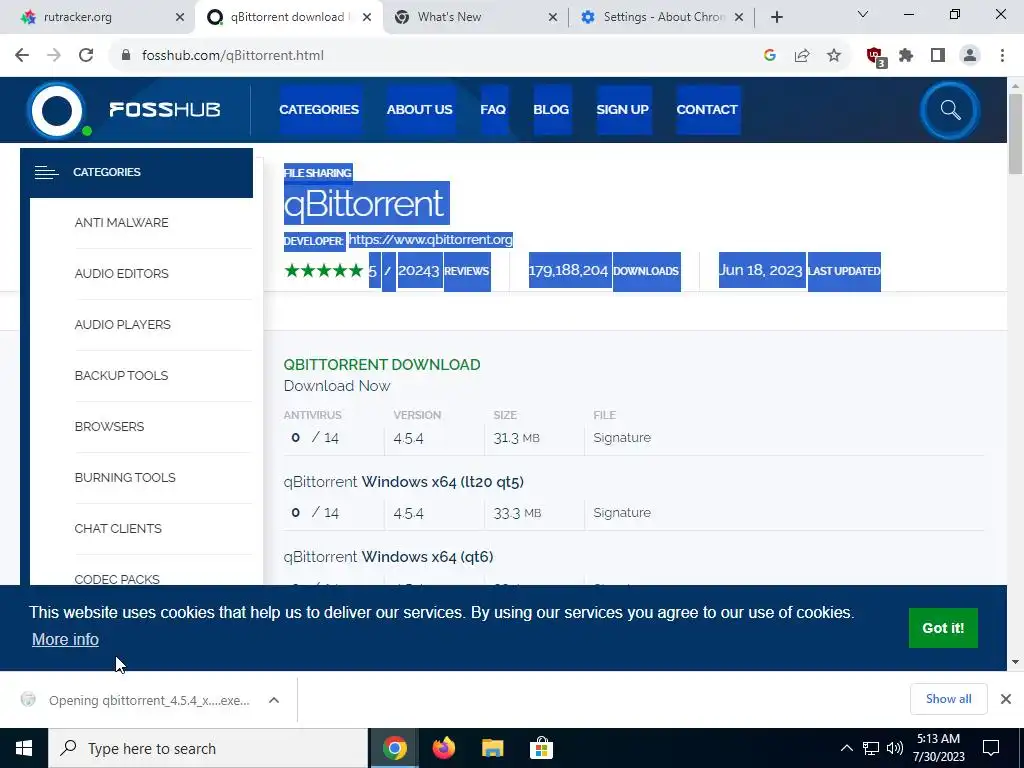The width and height of the screenshot is (1024, 768).
Task: Click the FossHub logo icon
Action: point(57,110)
